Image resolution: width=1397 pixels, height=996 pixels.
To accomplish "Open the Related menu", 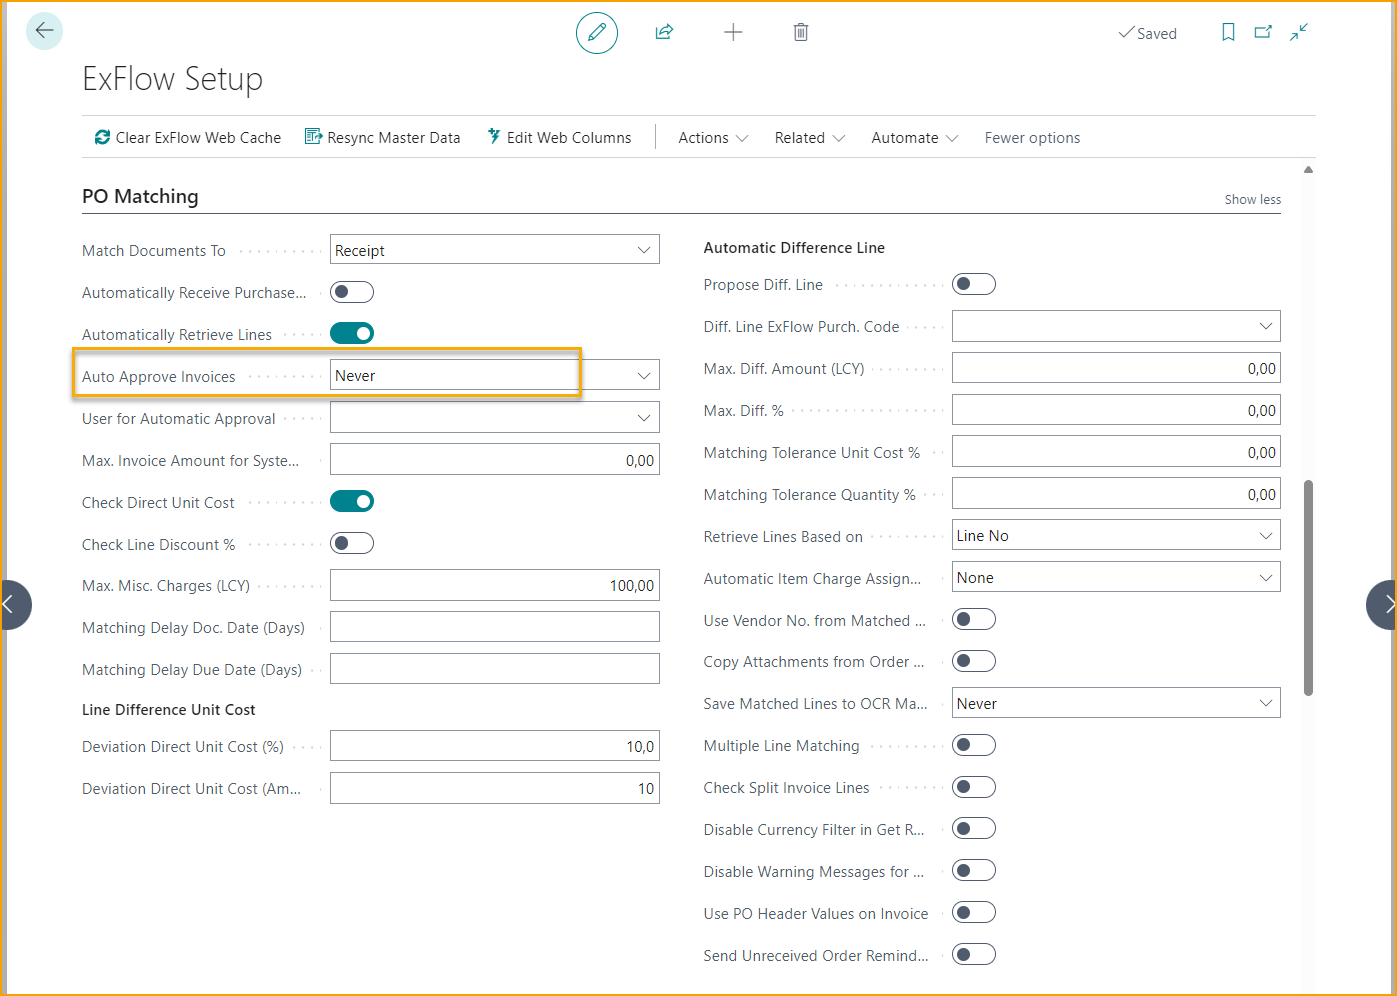I will (809, 138).
